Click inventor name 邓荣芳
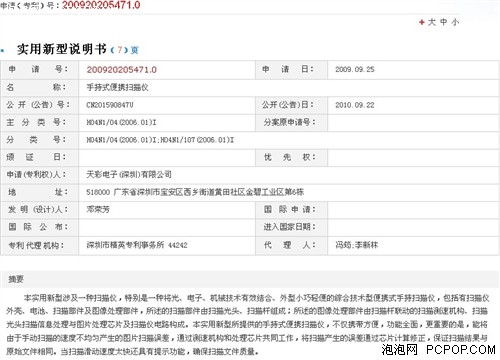The height and width of the screenshot is (360, 500). pos(98,209)
